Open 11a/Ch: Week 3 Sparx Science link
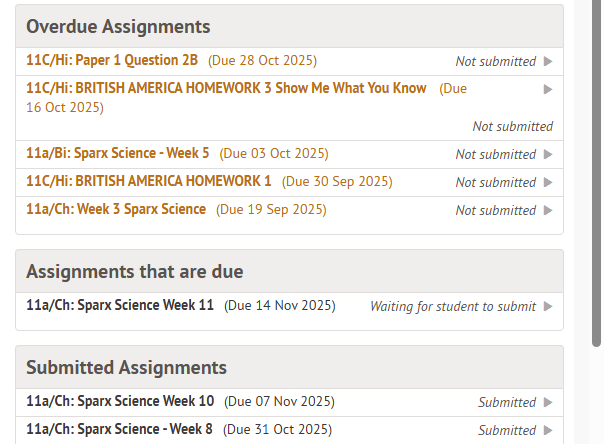This screenshot has height=444, width=604. (x=116, y=210)
